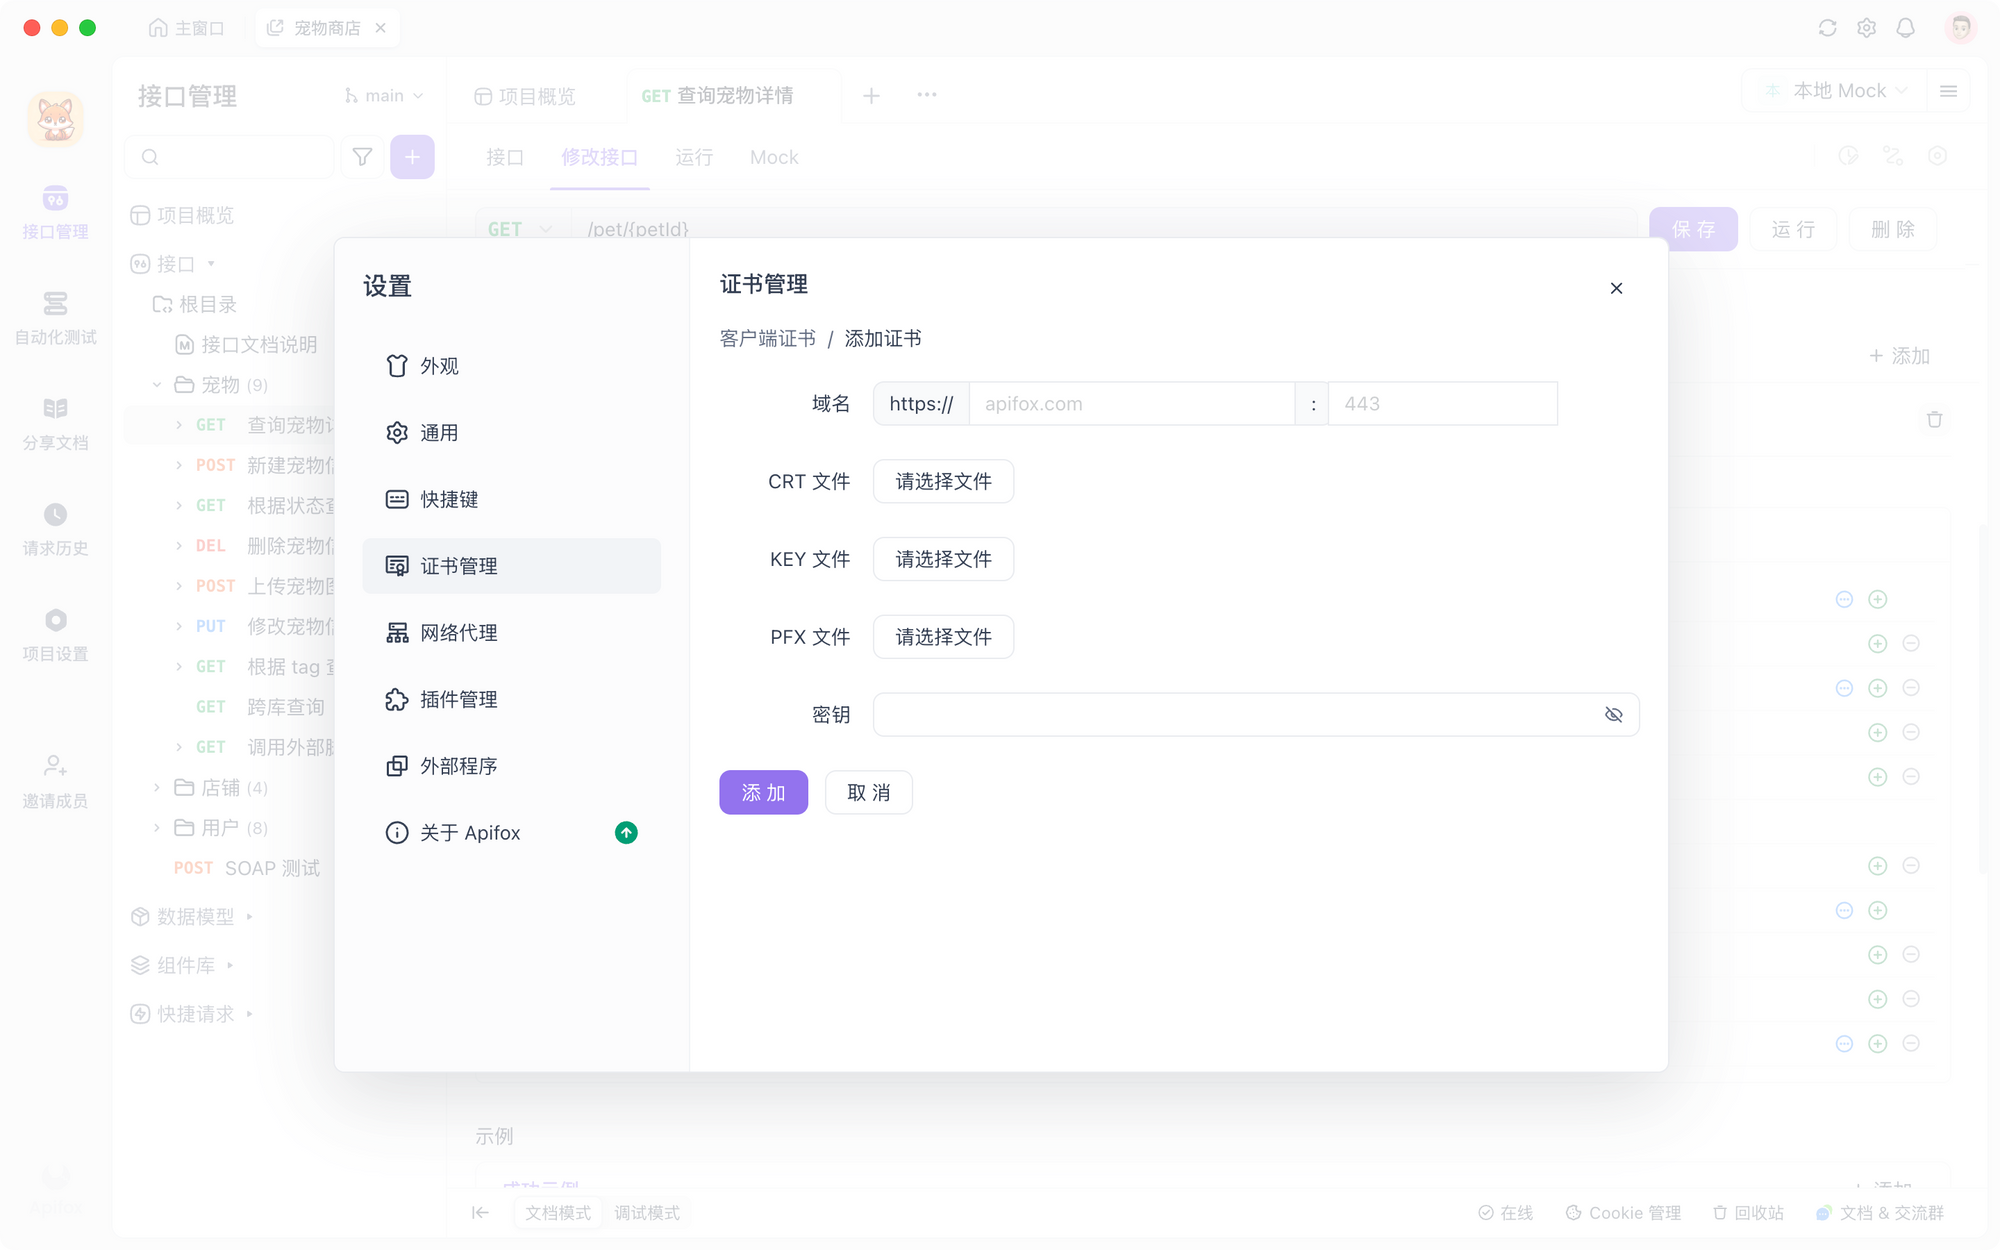Switch to the 运行 sub-tab
The width and height of the screenshot is (2000, 1250).
(694, 158)
